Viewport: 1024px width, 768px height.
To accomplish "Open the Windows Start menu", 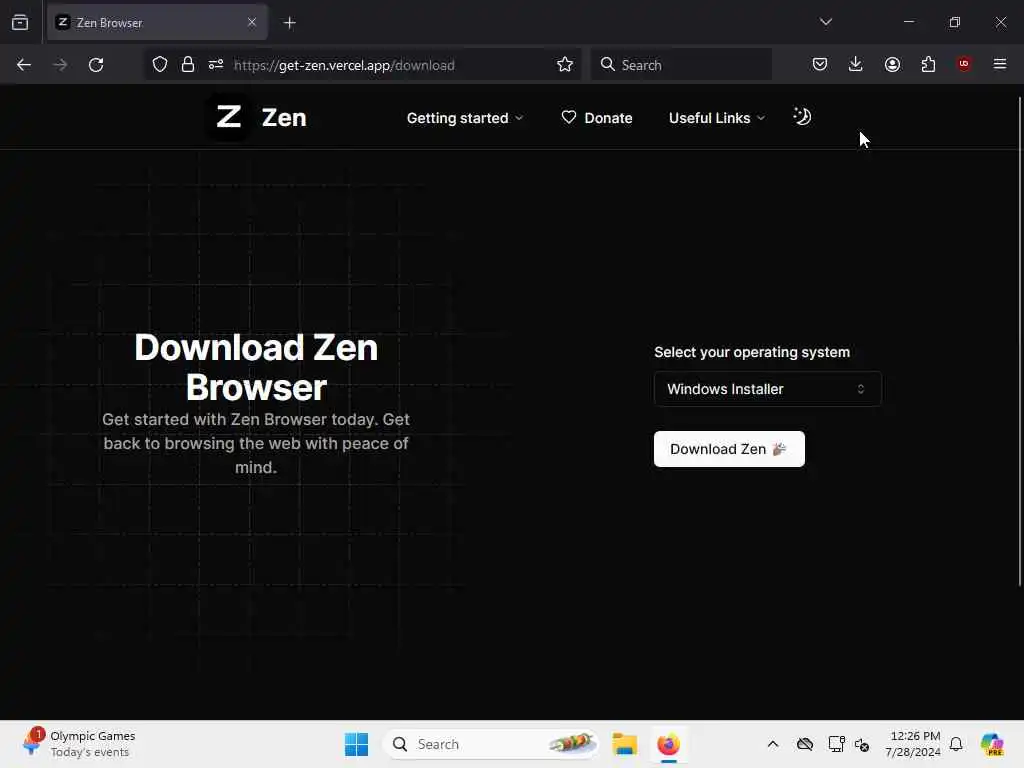I will coord(357,744).
